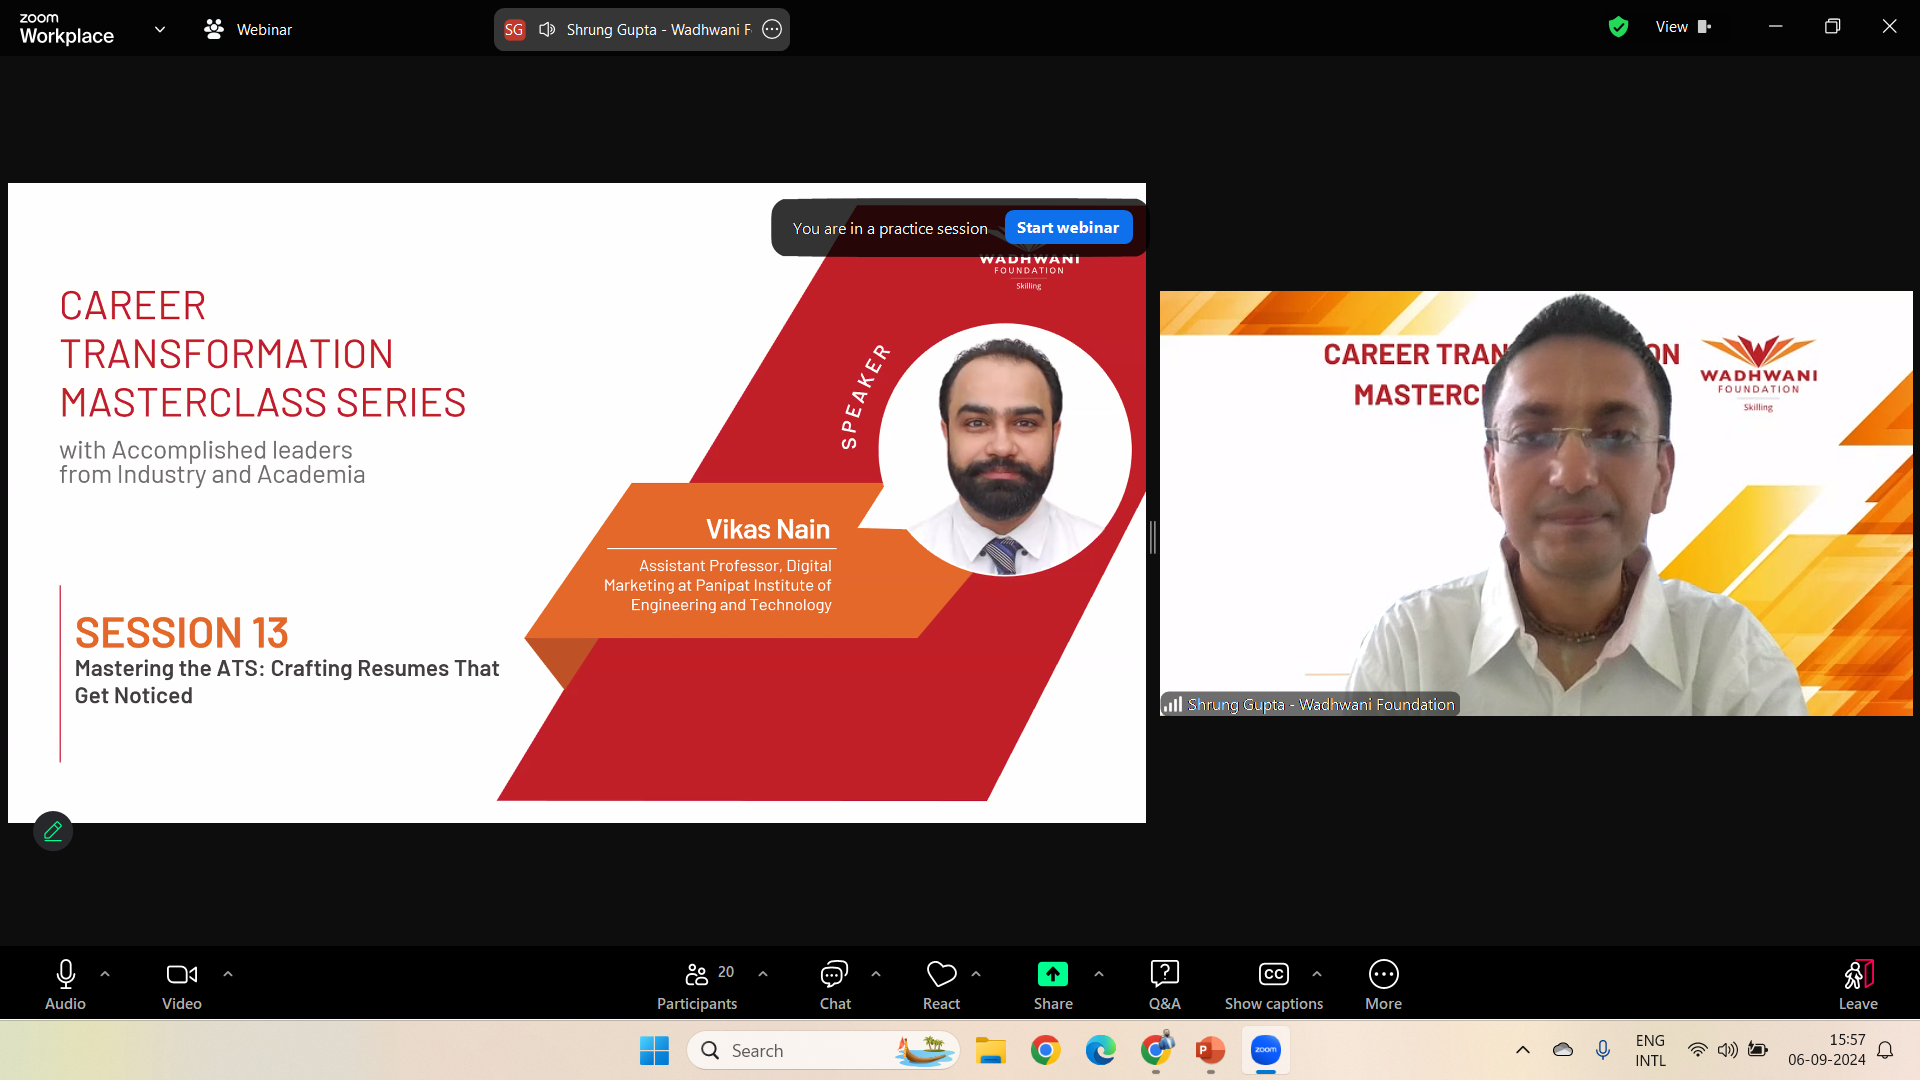Viewport: 1920px width, 1080px height.
Task: Toggle the Video camera button
Action: (x=181, y=984)
